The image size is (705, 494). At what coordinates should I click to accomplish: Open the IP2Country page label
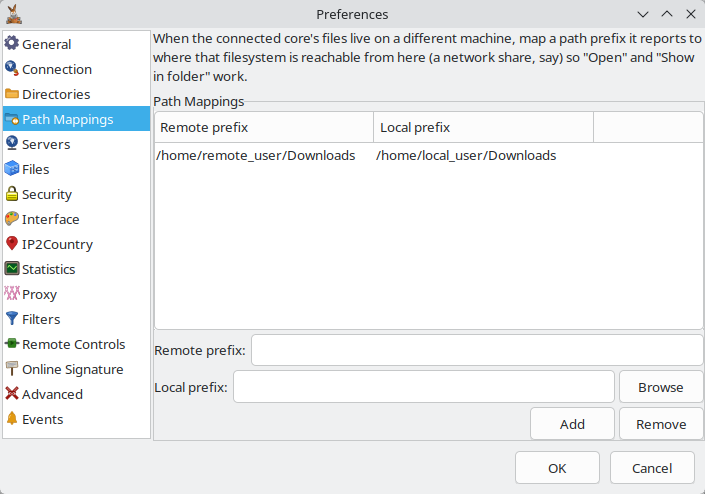(58, 245)
